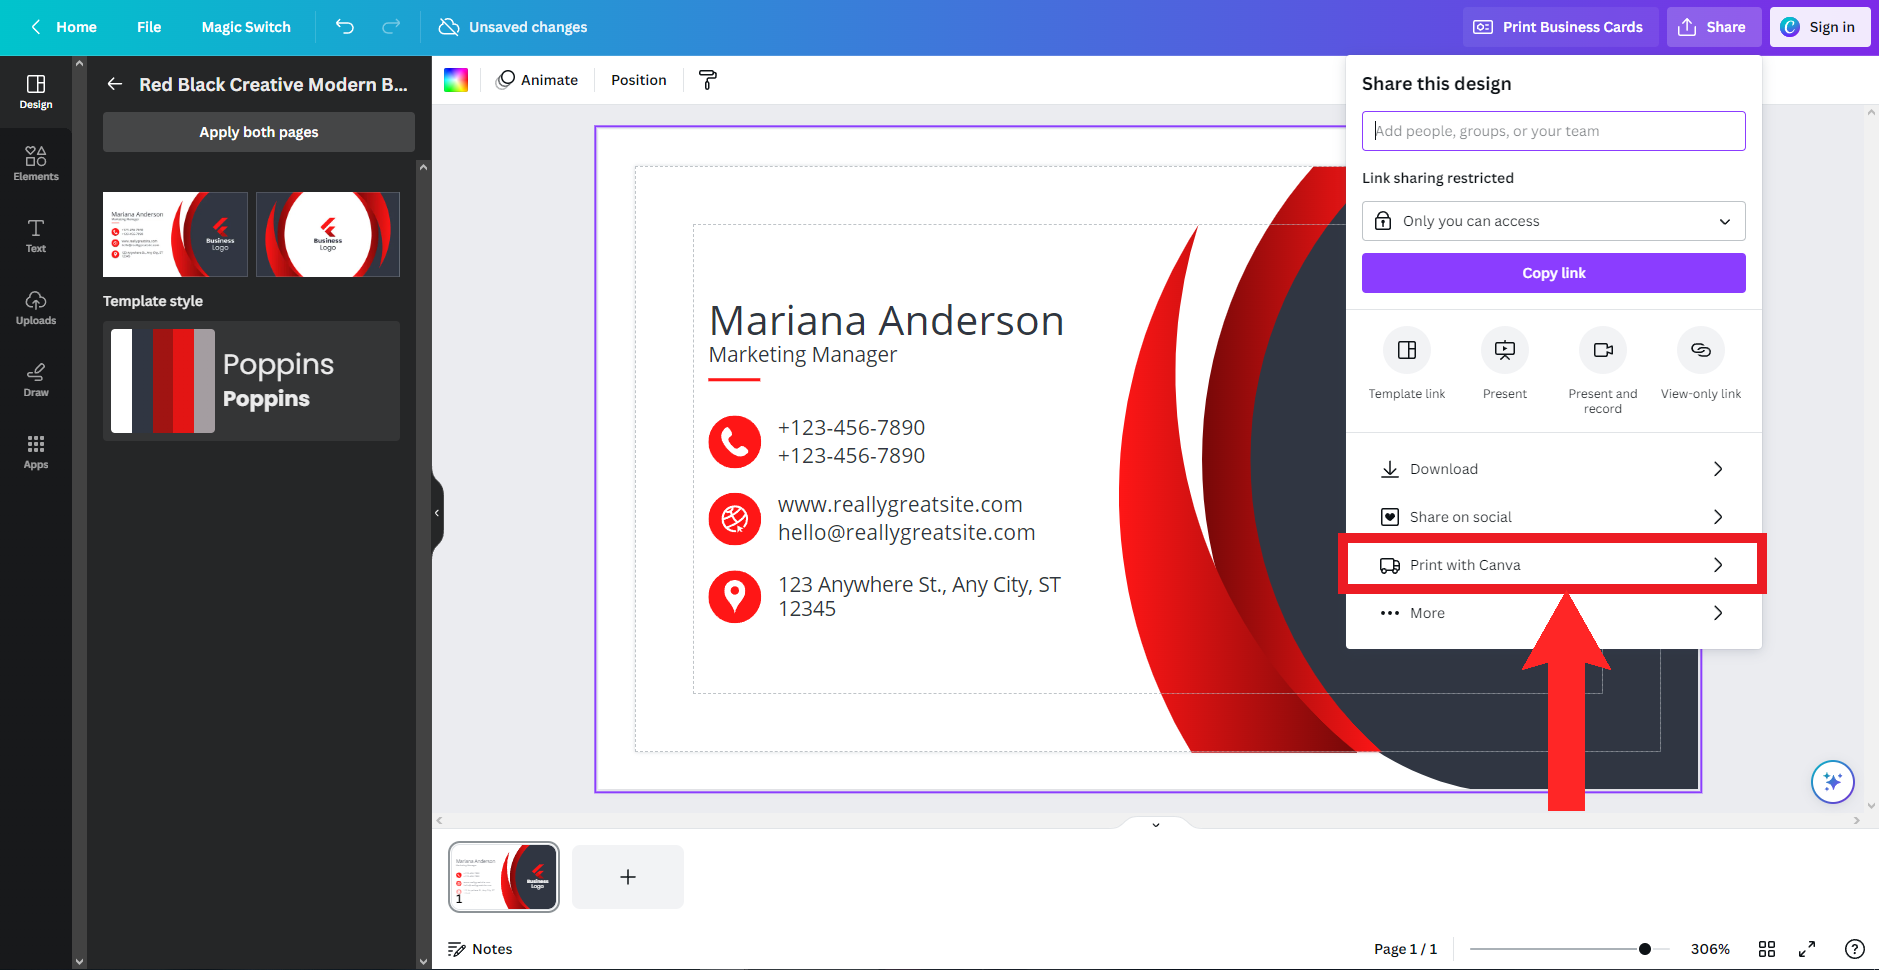1879x970 pixels.
Task: Open the View-only link option
Action: (x=1700, y=351)
